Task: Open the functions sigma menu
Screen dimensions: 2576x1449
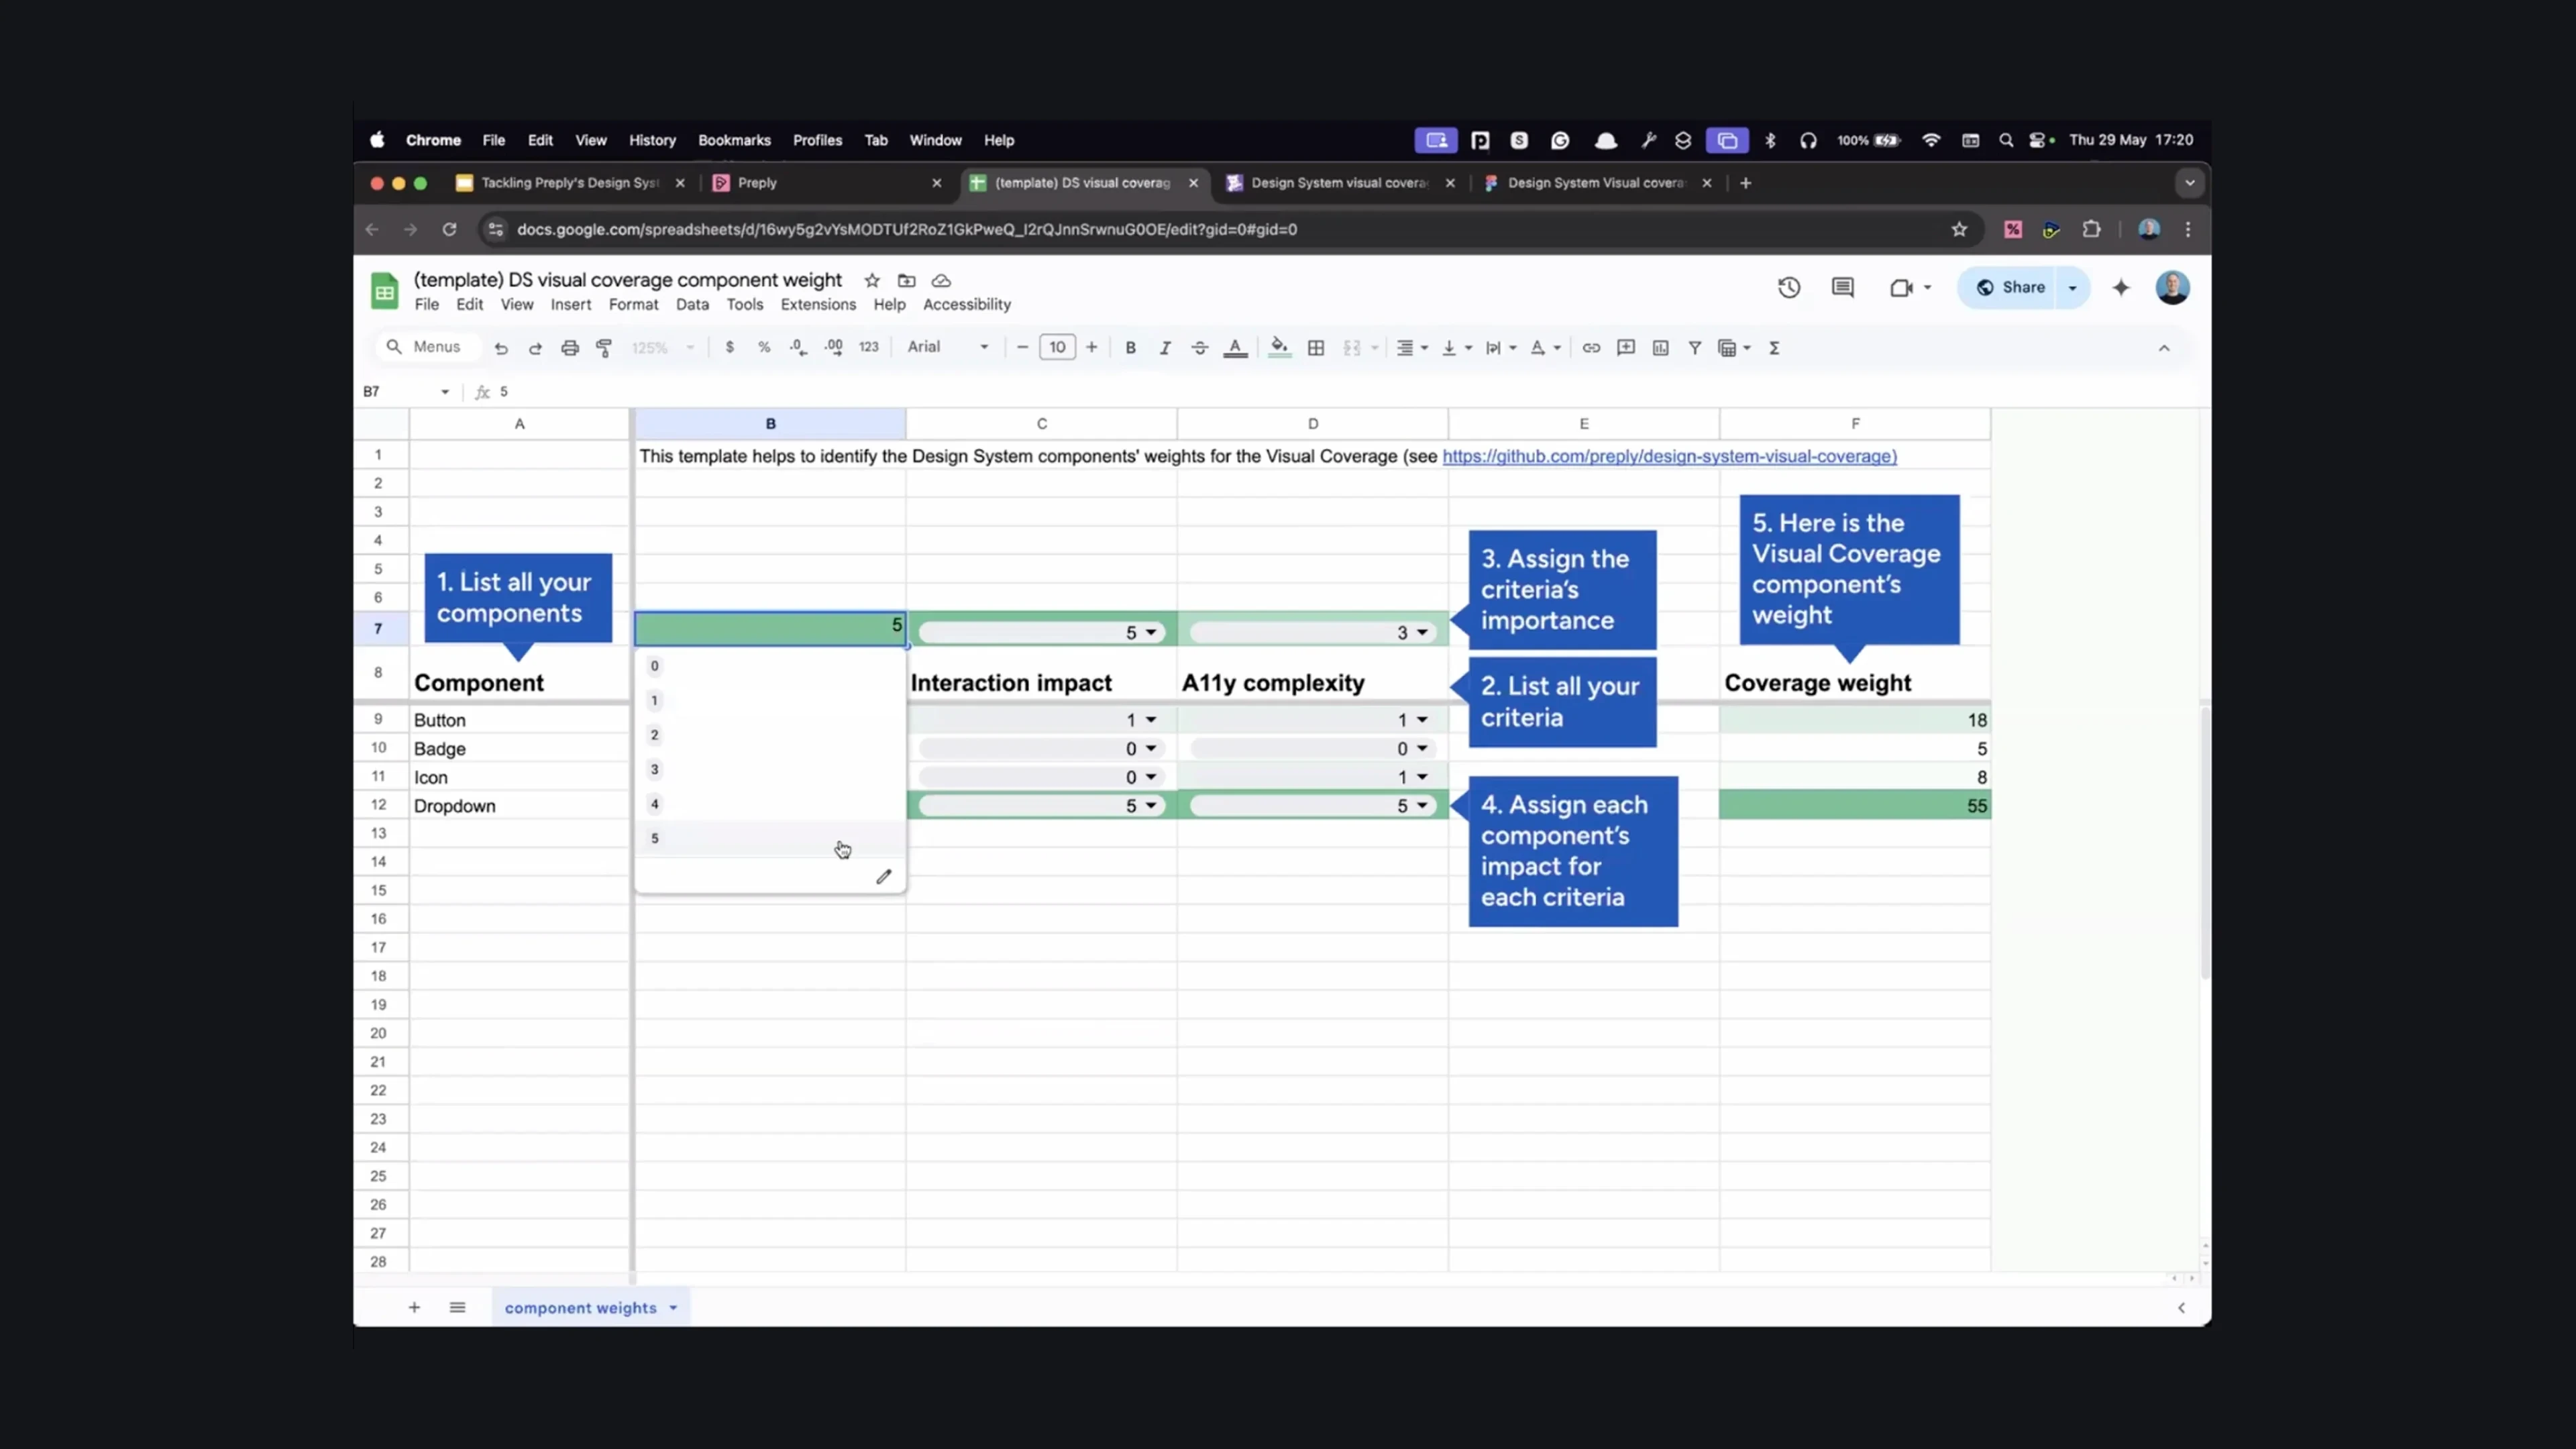Action: pyautogui.click(x=1773, y=347)
